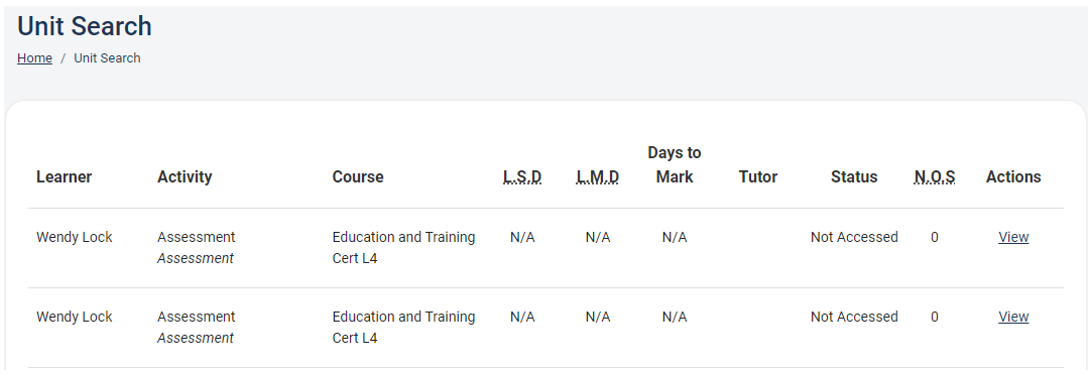Click the Unit Search page heading
The width and height of the screenshot is (1092, 379).
pyautogui.click(x=84, y=26)
